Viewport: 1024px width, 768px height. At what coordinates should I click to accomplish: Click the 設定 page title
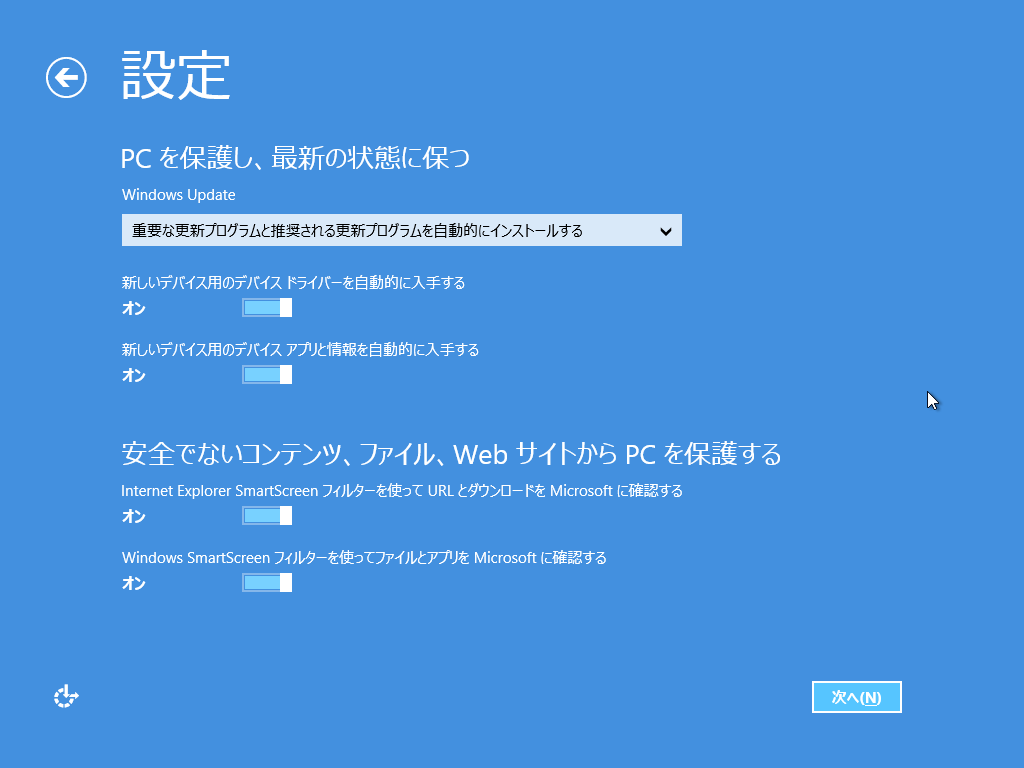pos(176,75)
